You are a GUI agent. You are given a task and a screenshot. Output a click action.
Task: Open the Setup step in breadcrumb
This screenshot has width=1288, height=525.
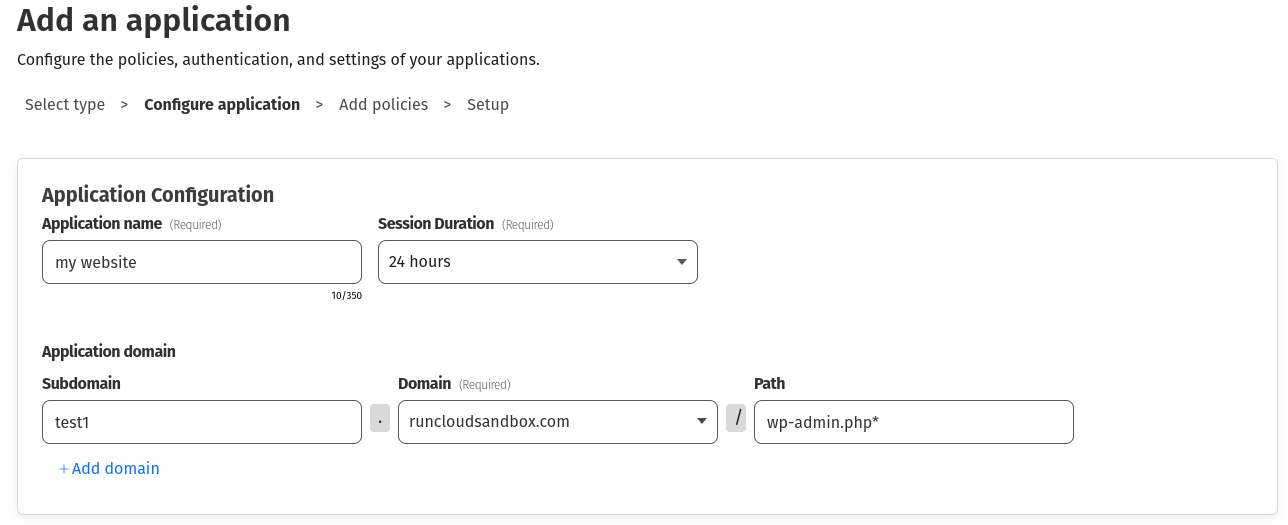488,105
